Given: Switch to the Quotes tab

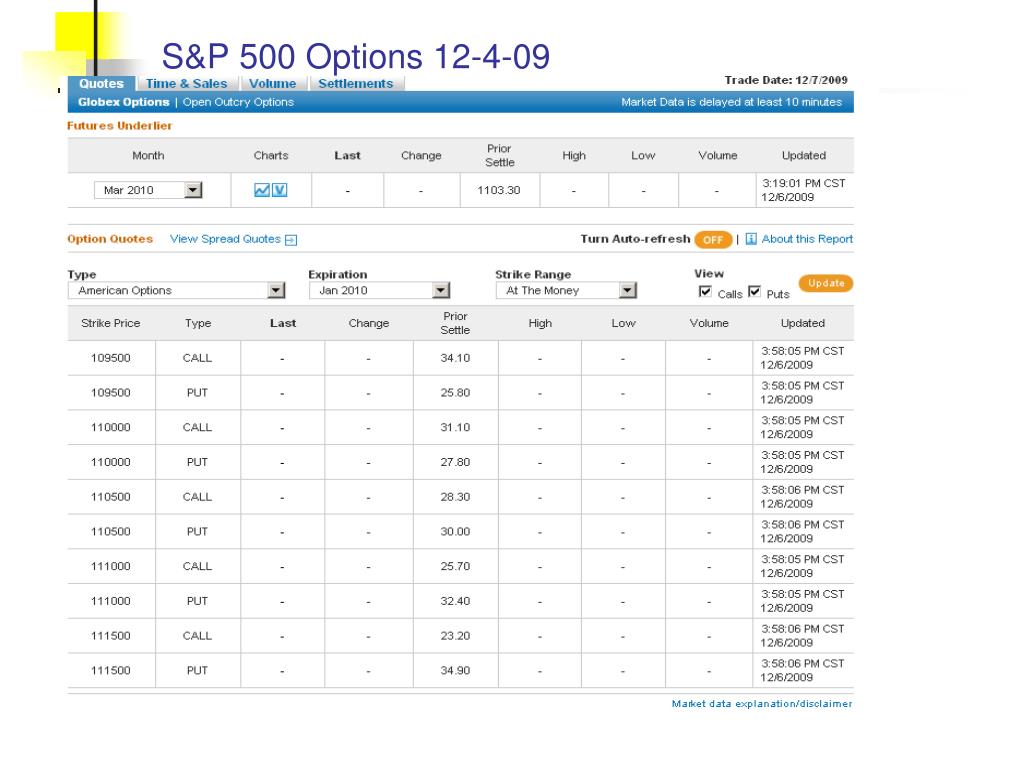Looking at the screenshot, I should coord(101,84).
